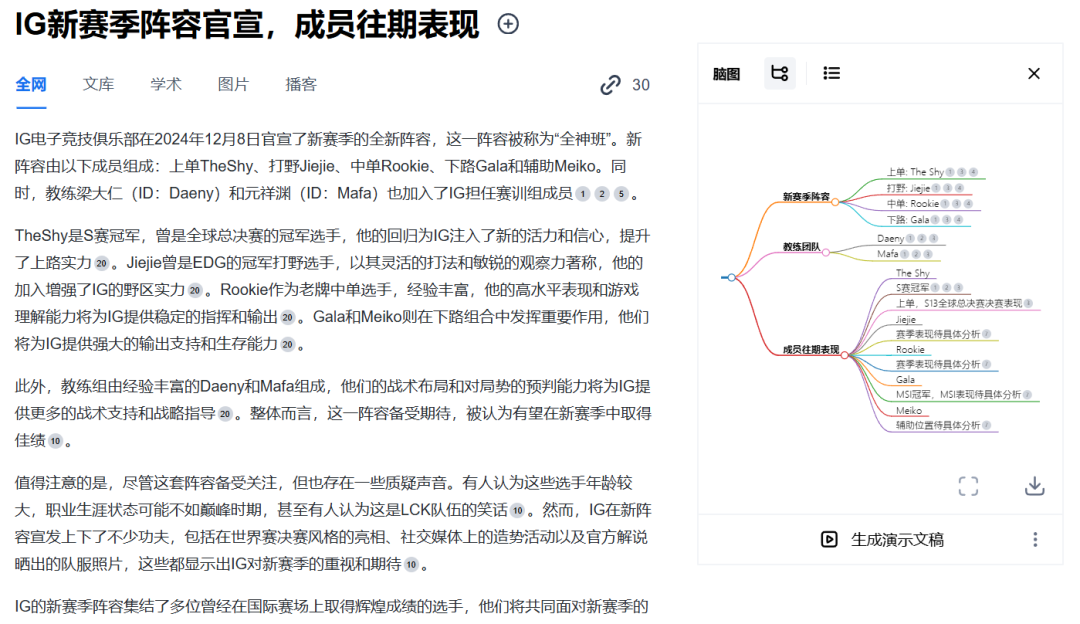Click badge 3 beside 中单: Rookie node

point(957,204)
